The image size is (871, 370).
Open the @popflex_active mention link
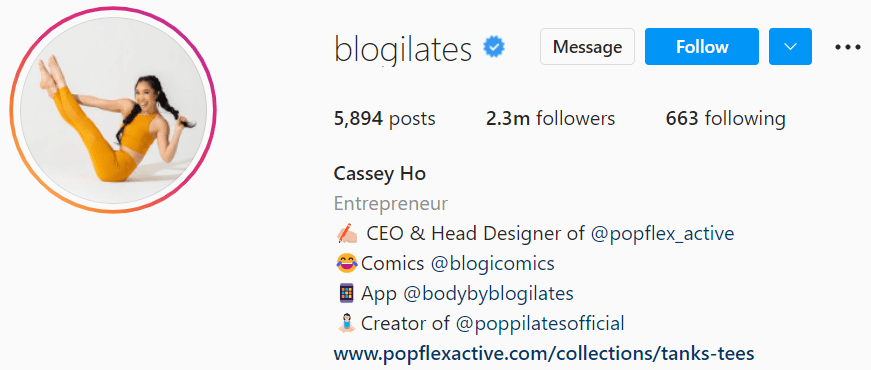tap(662, 234)
